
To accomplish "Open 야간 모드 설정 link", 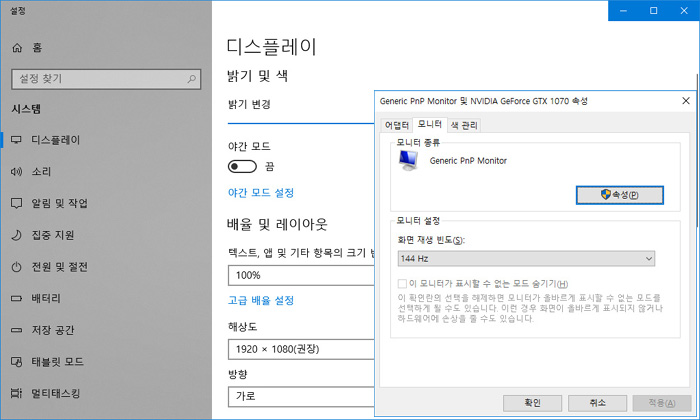I will 261,193.
